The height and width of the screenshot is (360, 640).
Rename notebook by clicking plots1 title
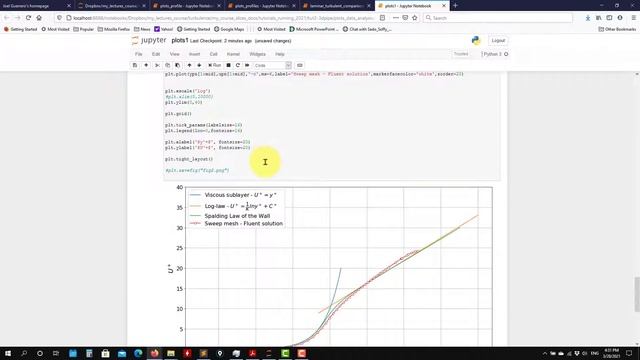point(180,40)
